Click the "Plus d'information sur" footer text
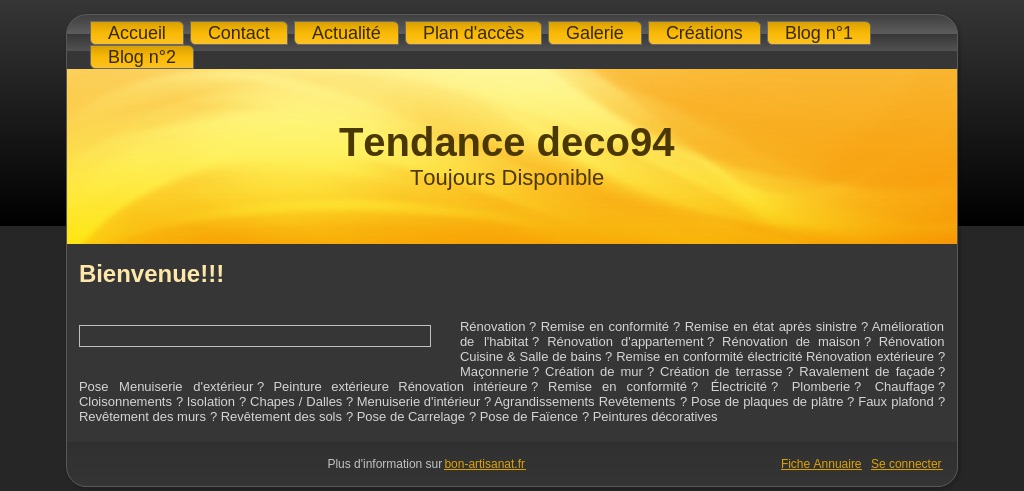Screen dimensions: 1024x491 (x=385, y=464)
